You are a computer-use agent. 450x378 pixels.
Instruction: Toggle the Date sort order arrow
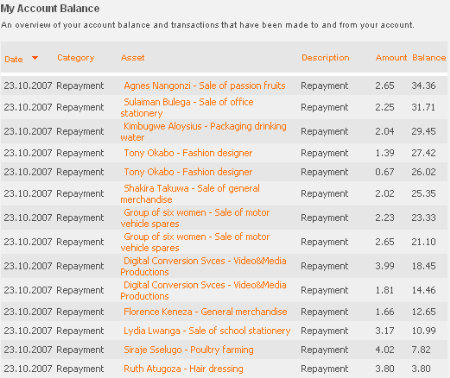35,58
